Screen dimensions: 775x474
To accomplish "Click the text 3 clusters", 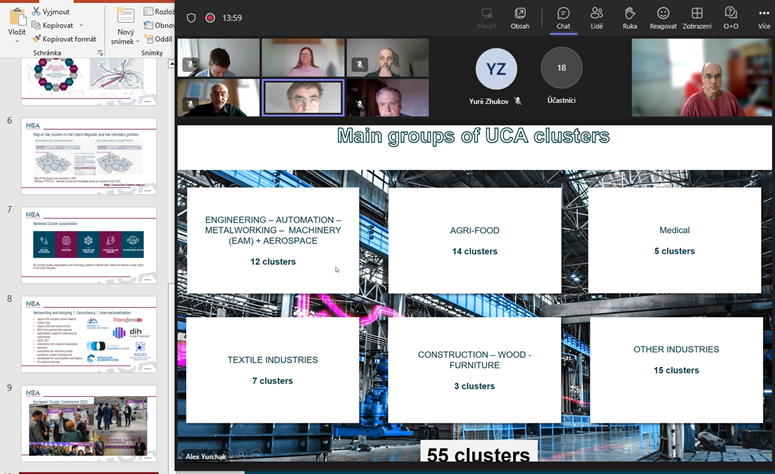I will pyautogui.click(x=474, y=386).
